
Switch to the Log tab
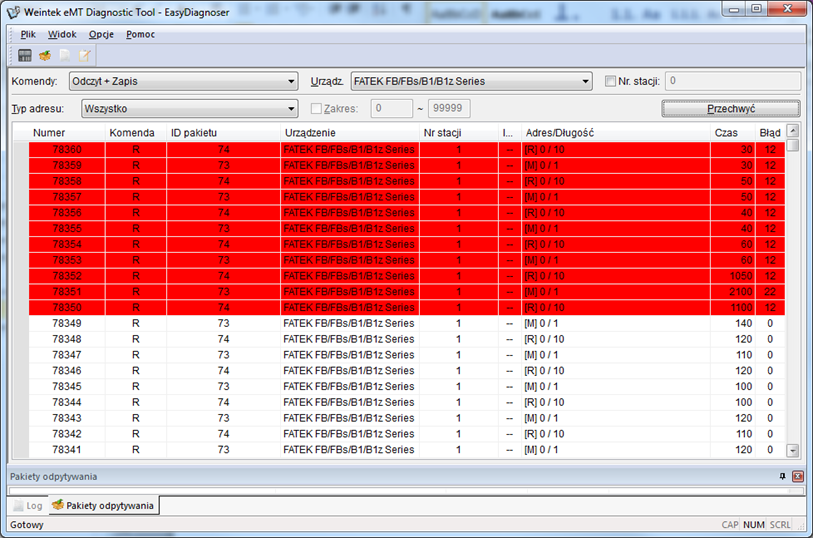point(29,505)
